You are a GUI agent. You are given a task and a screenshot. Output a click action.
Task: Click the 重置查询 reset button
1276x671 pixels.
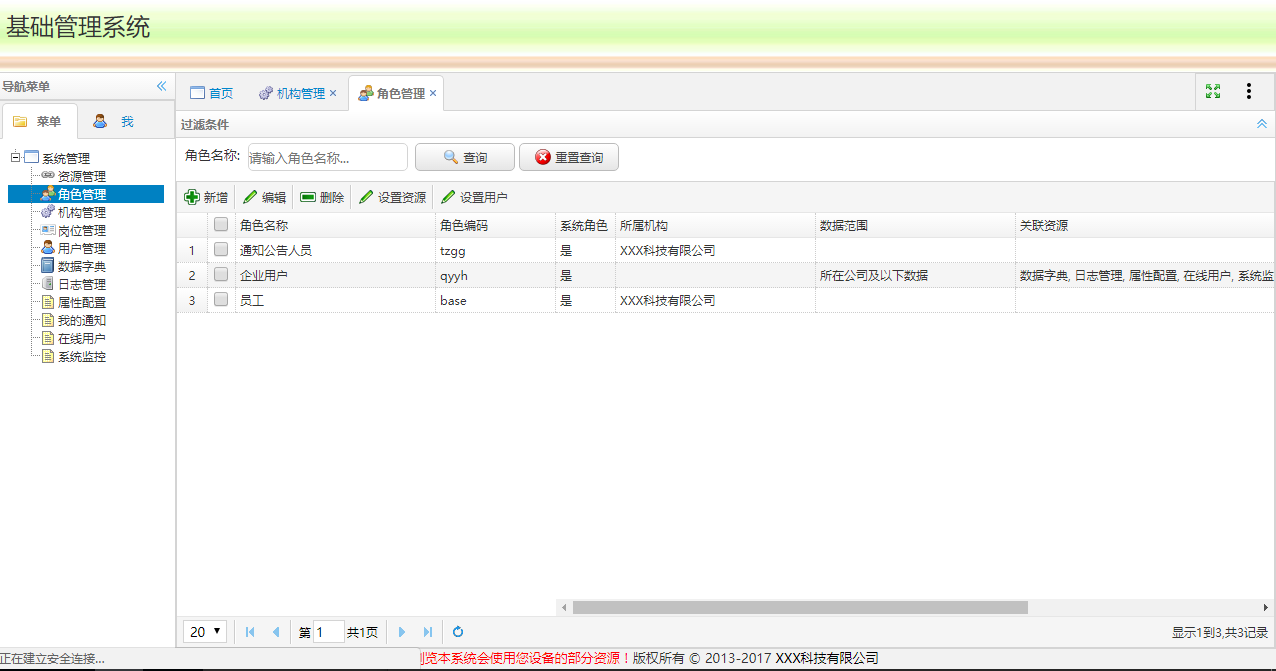(569, 158)
